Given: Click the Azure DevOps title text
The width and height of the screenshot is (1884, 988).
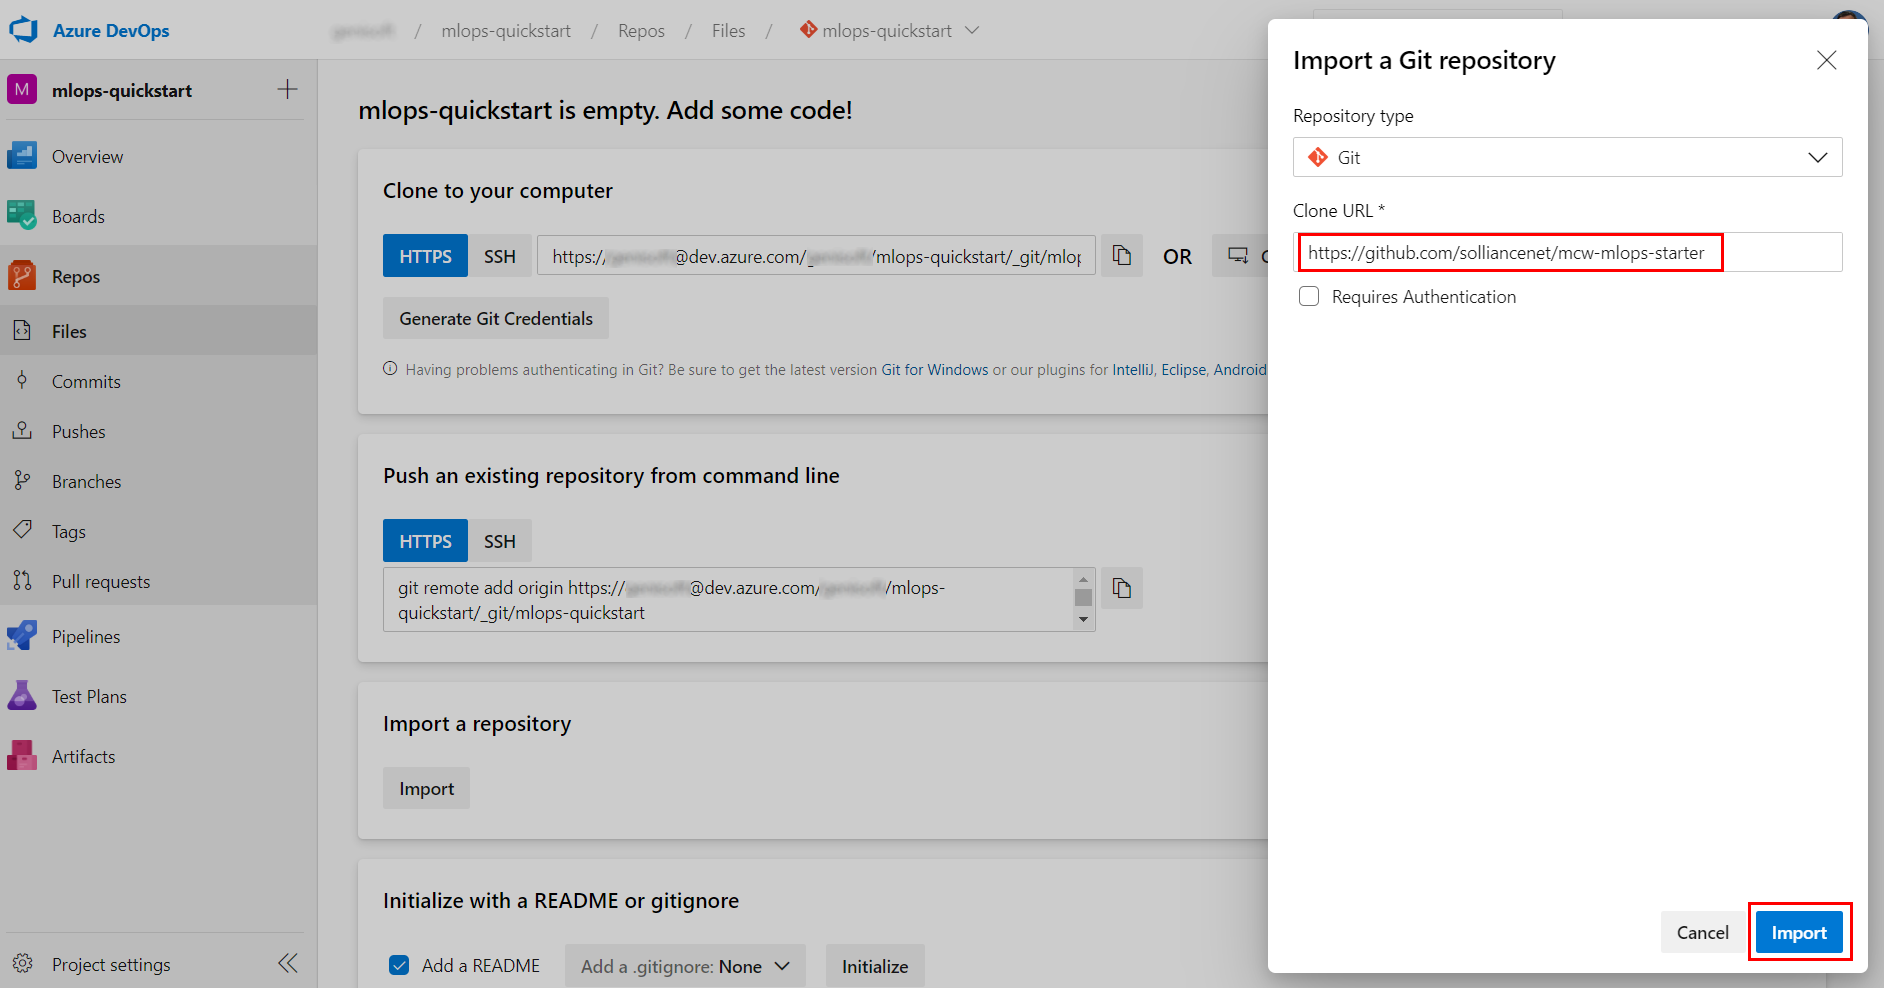Looking at the screenshot, I should pyautogui.click(x=111, y=31).
